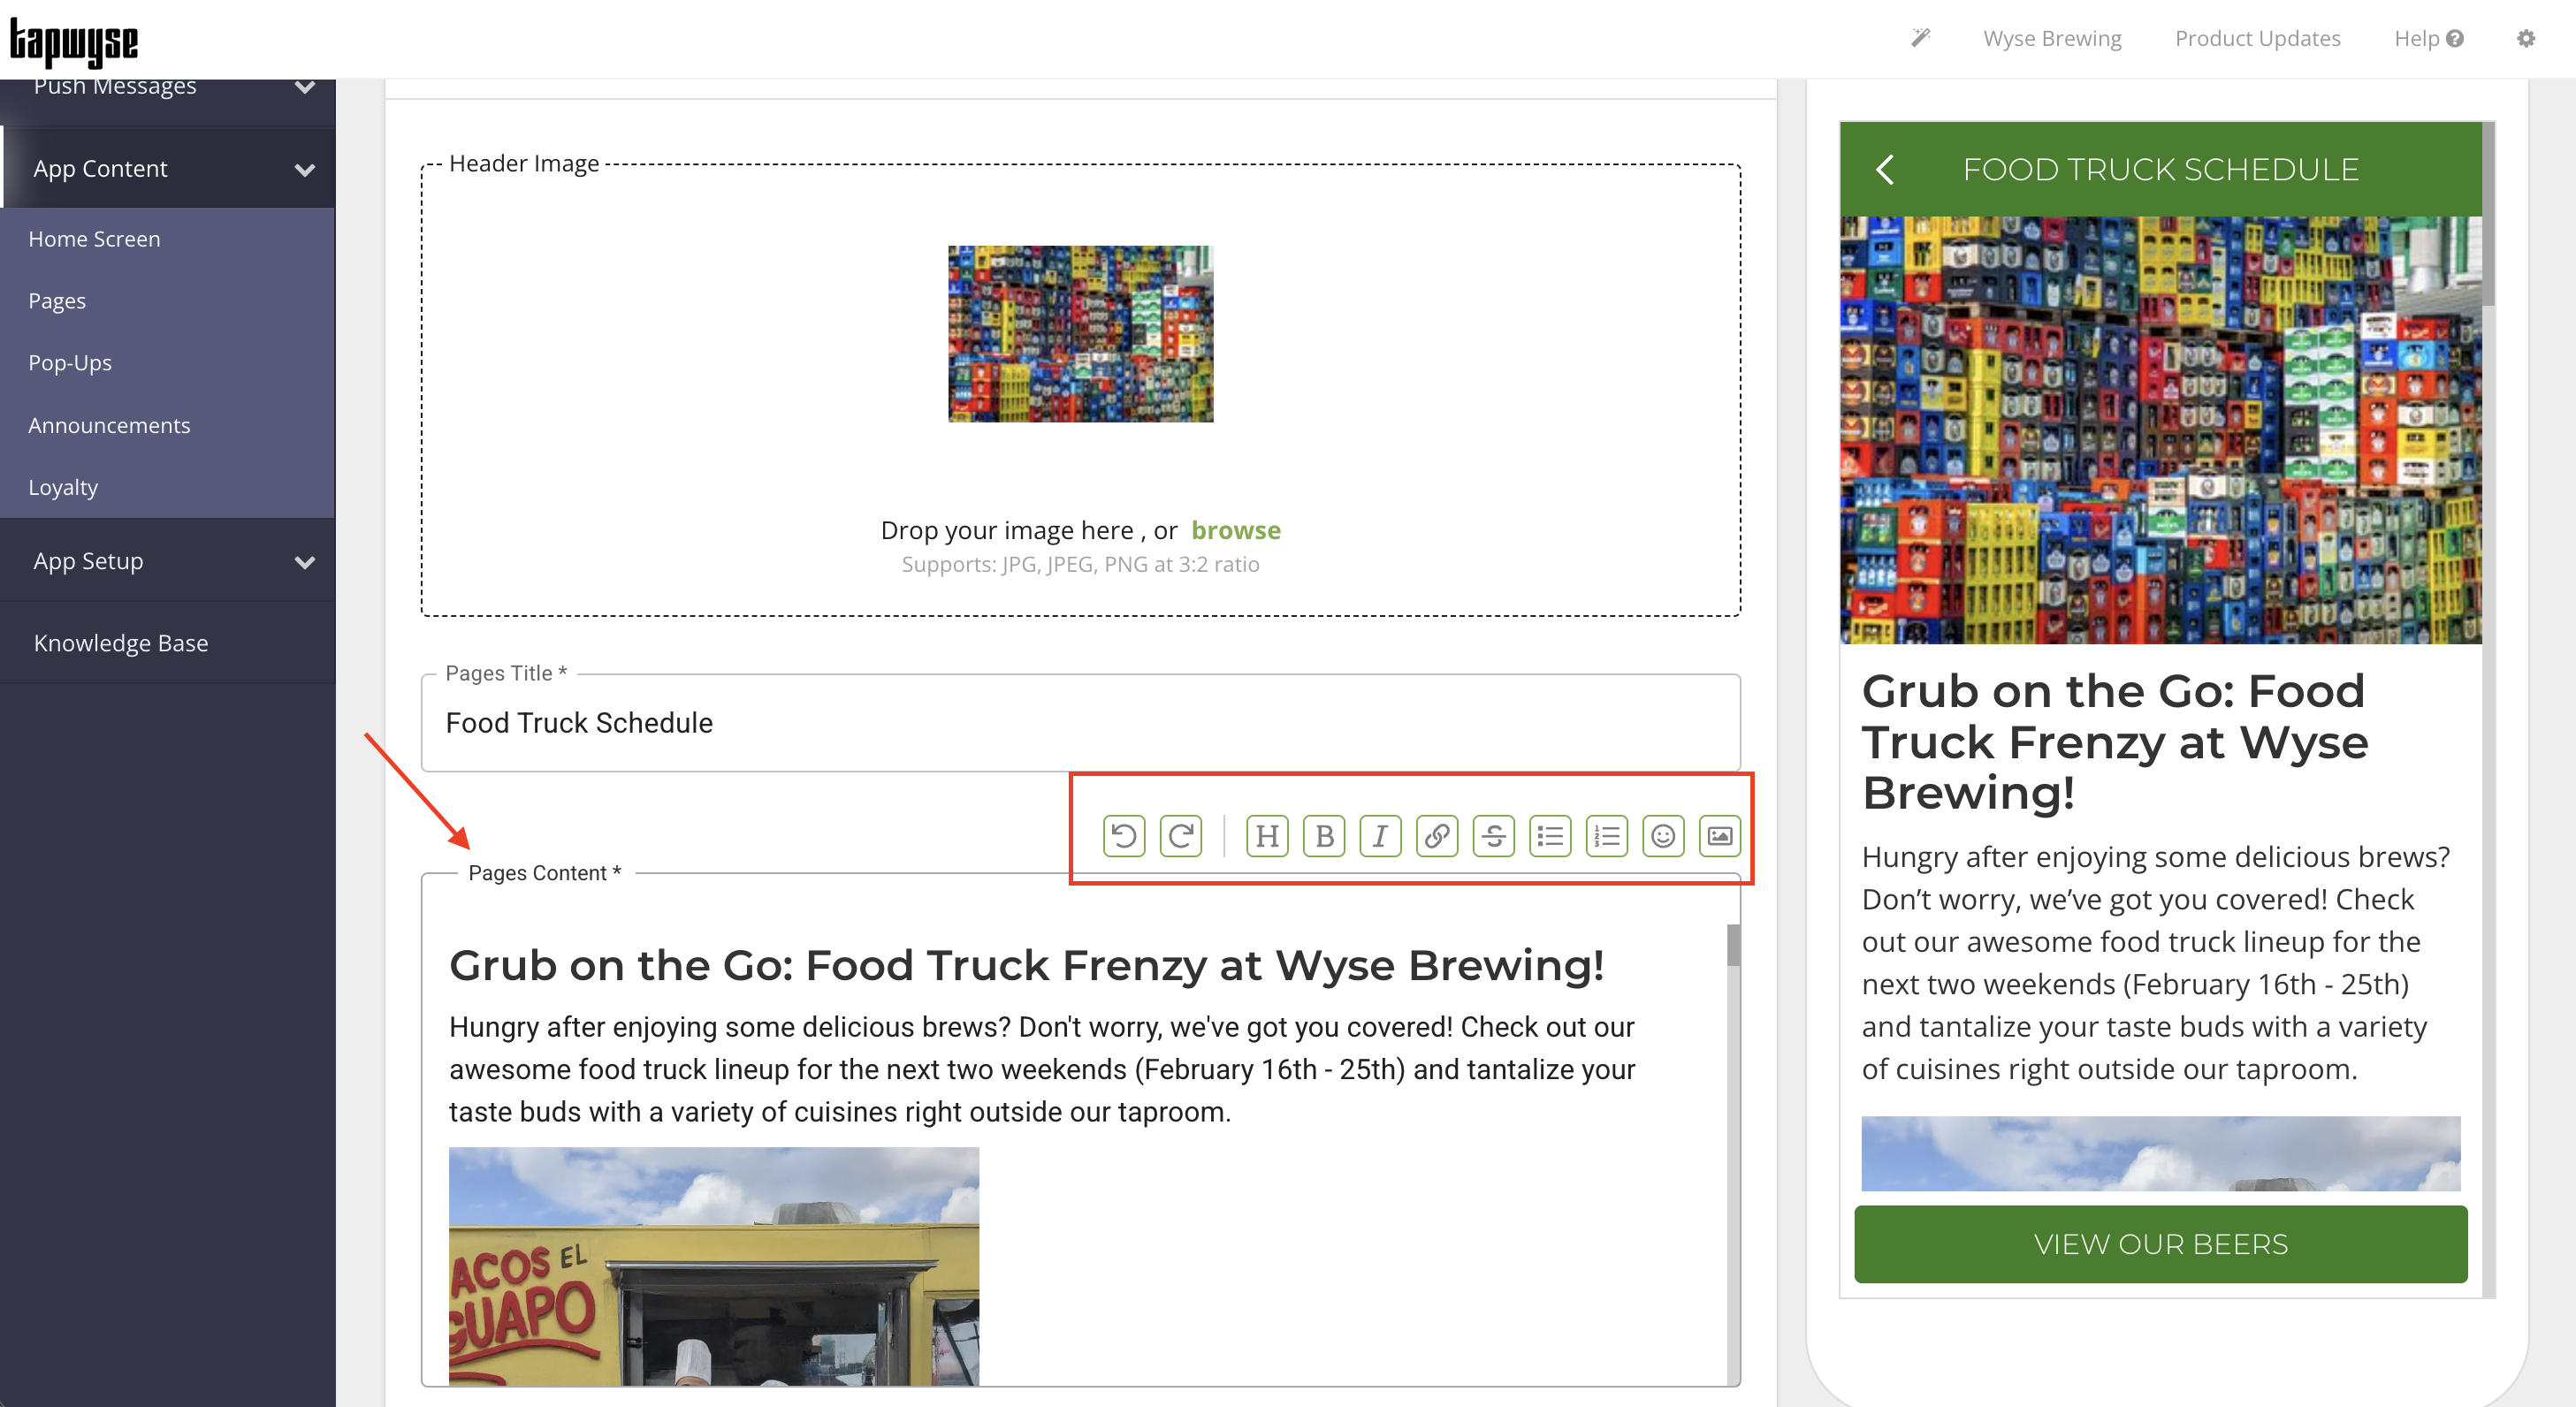This screenshot has width=2576, height=1407.
Task: Collapse the App Content sidebar section
Action: tap(305, 170)
